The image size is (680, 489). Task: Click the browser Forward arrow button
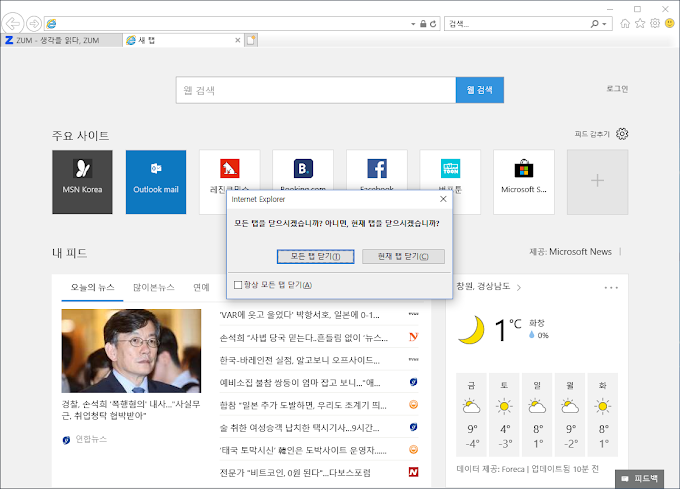point(34,23)
